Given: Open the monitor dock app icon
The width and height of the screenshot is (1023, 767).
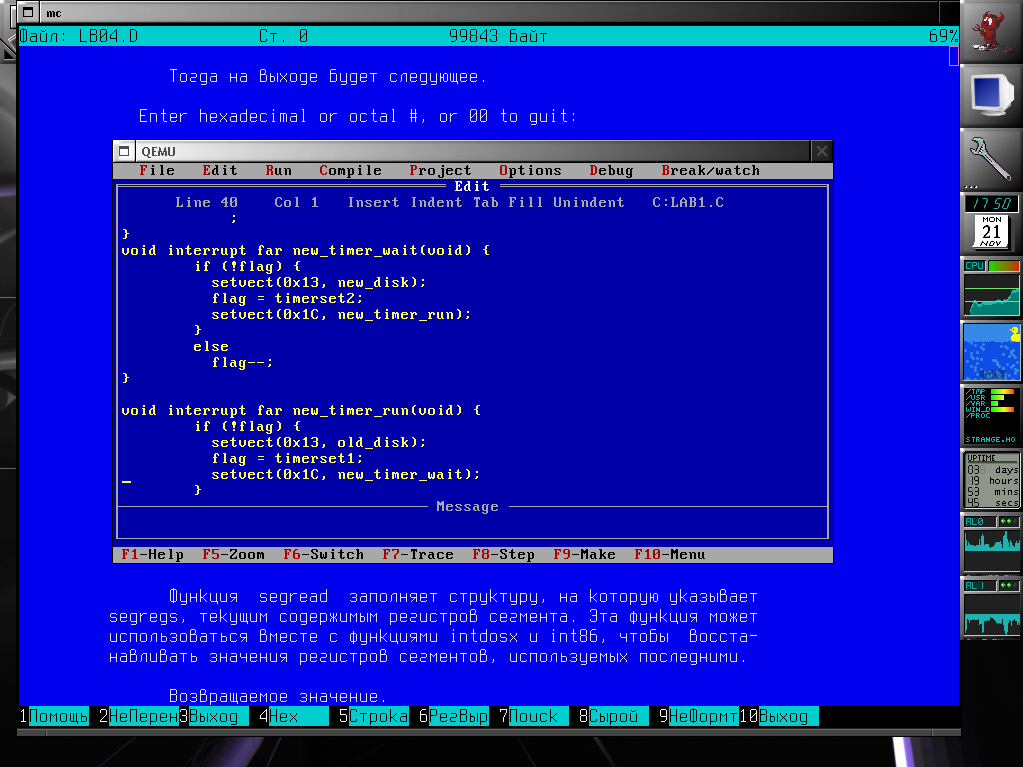Looking at the screenshot, I should [x=991, y=96].
